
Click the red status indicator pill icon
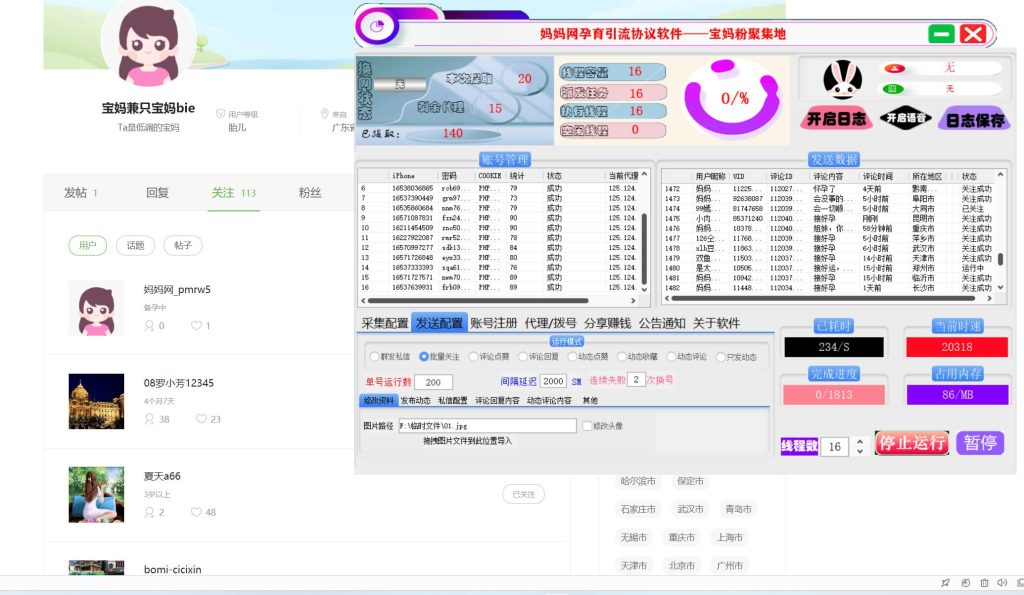tap(894, 68)
